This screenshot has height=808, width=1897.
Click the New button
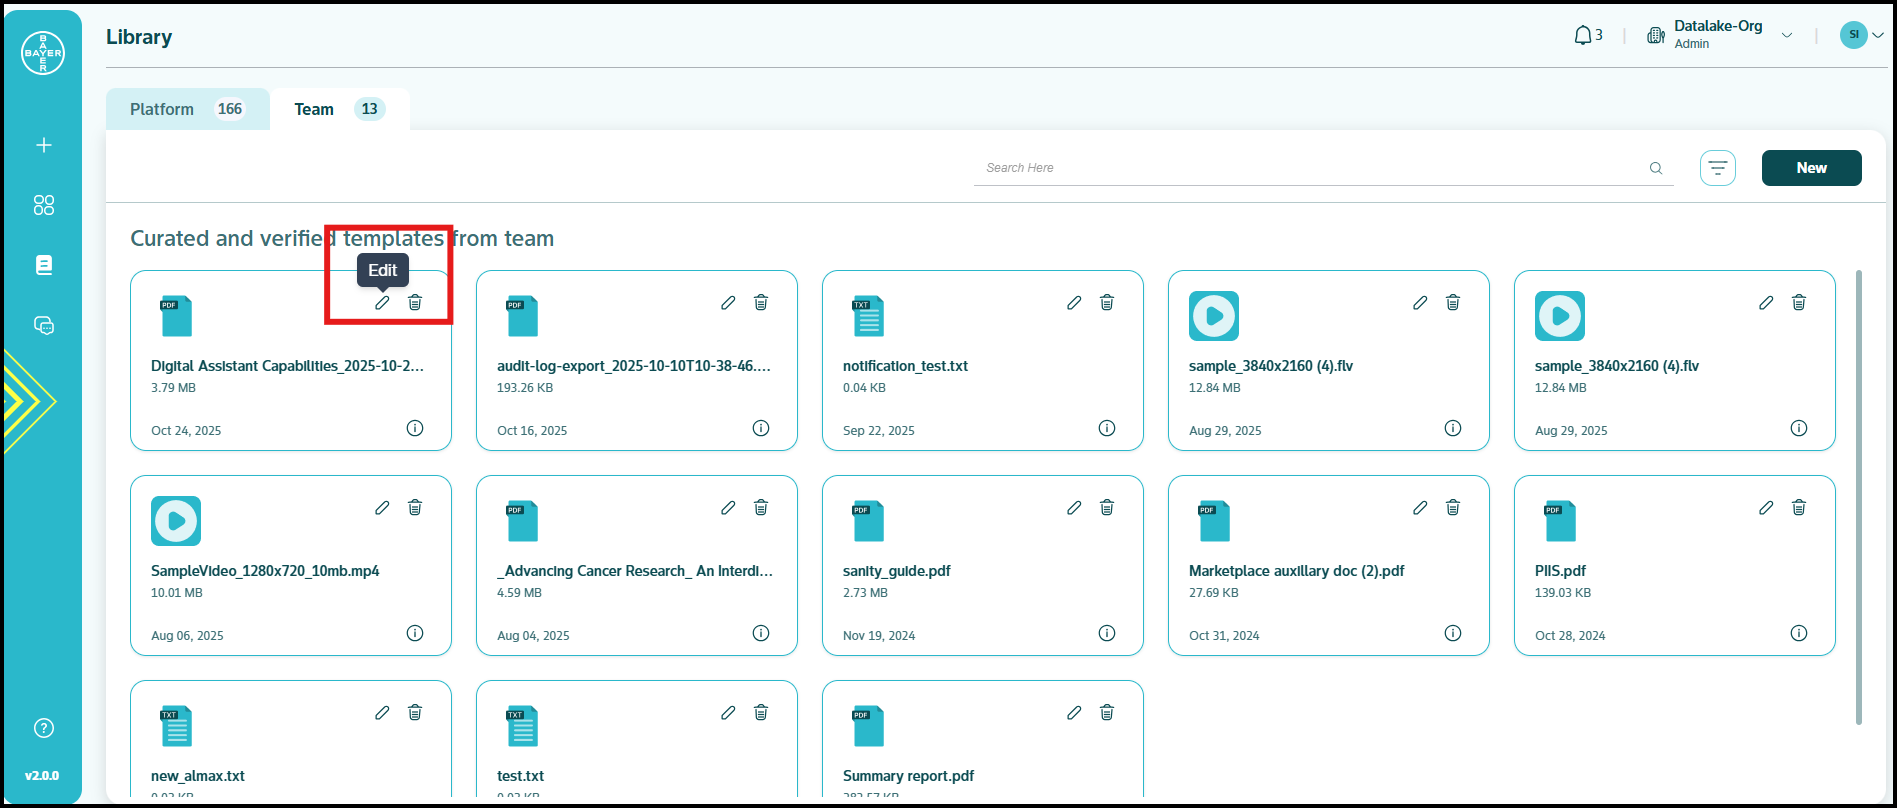point(1811,168)
